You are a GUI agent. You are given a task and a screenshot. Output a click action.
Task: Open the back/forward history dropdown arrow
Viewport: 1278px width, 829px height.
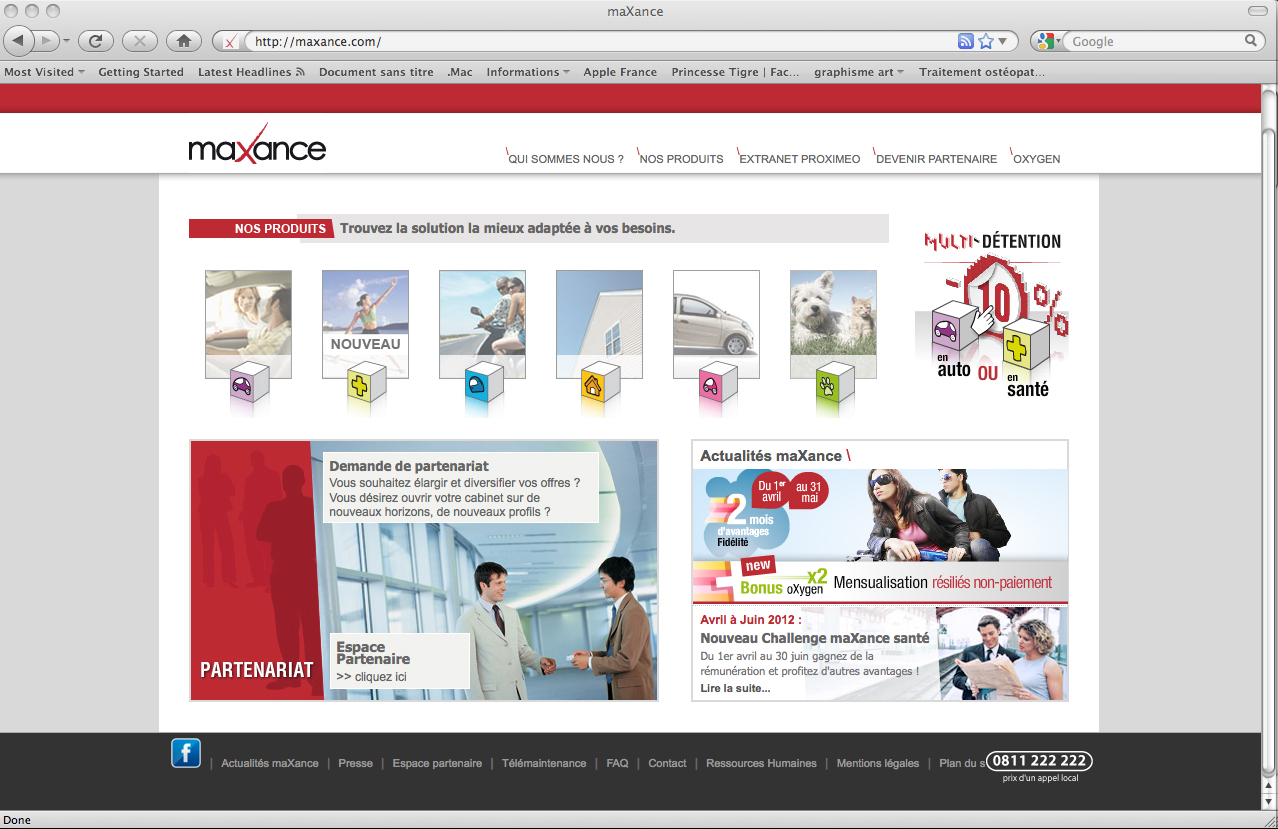click(x=67, y=42)
